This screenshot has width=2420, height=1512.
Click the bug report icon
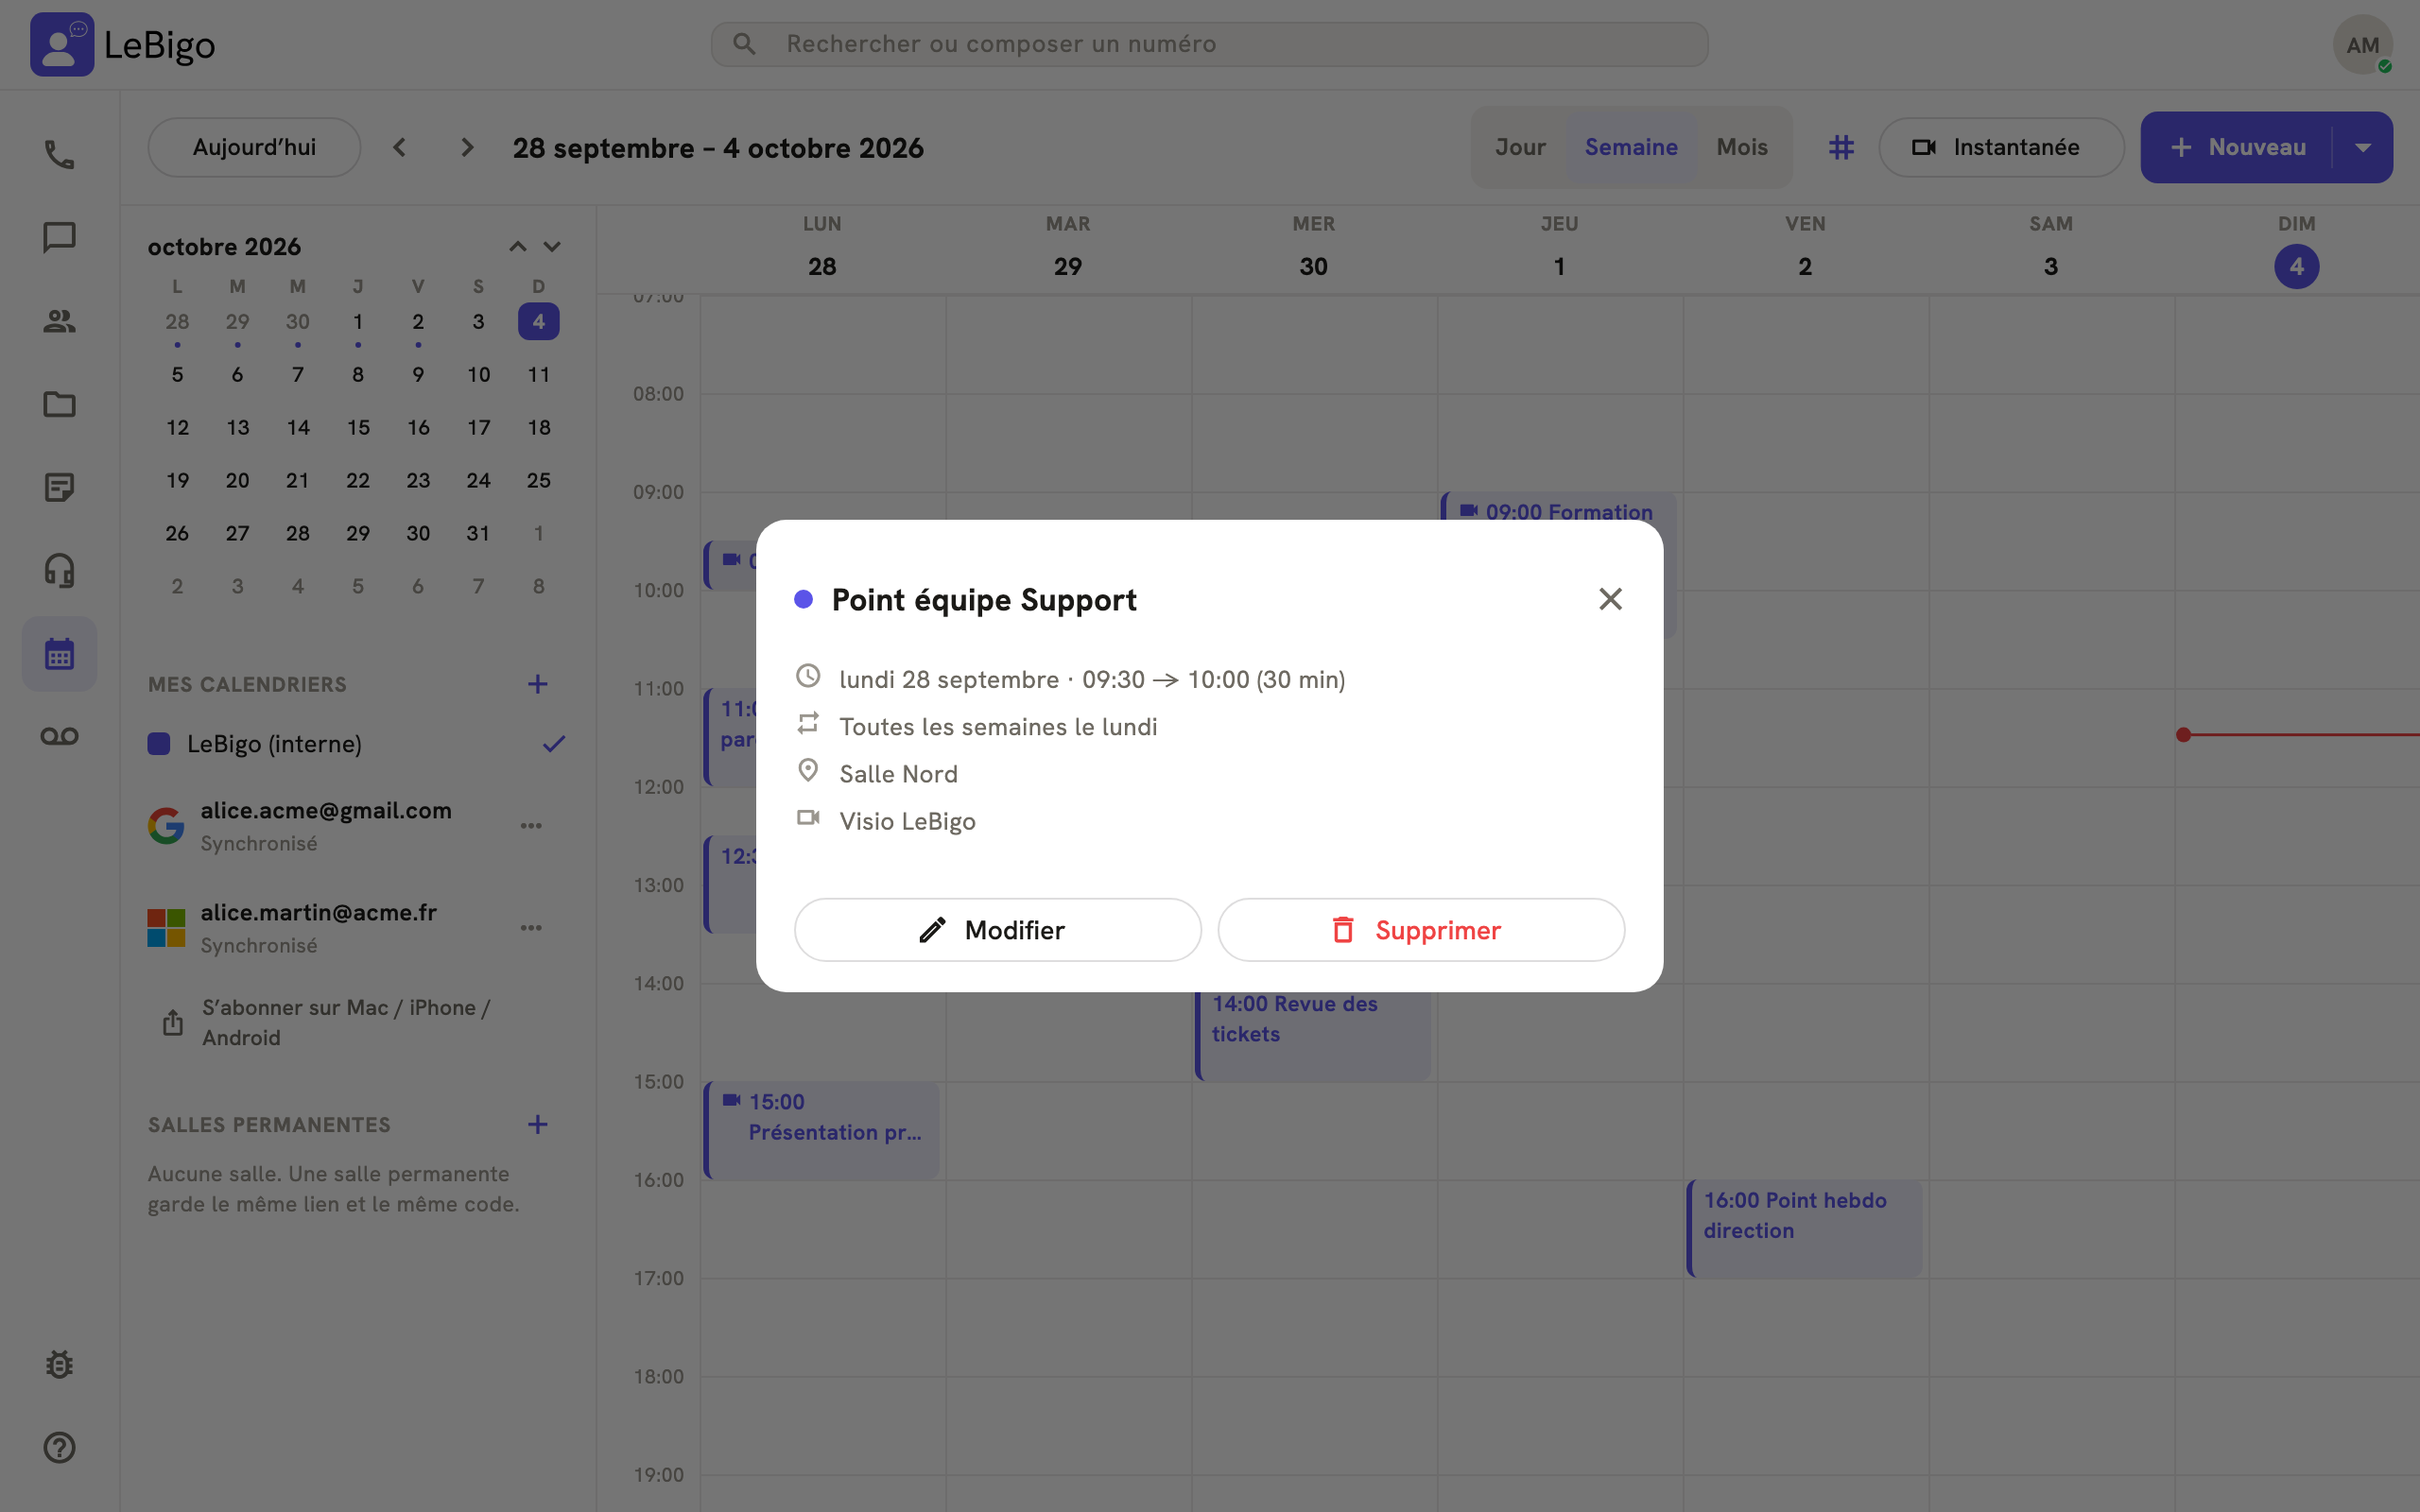59,1364
